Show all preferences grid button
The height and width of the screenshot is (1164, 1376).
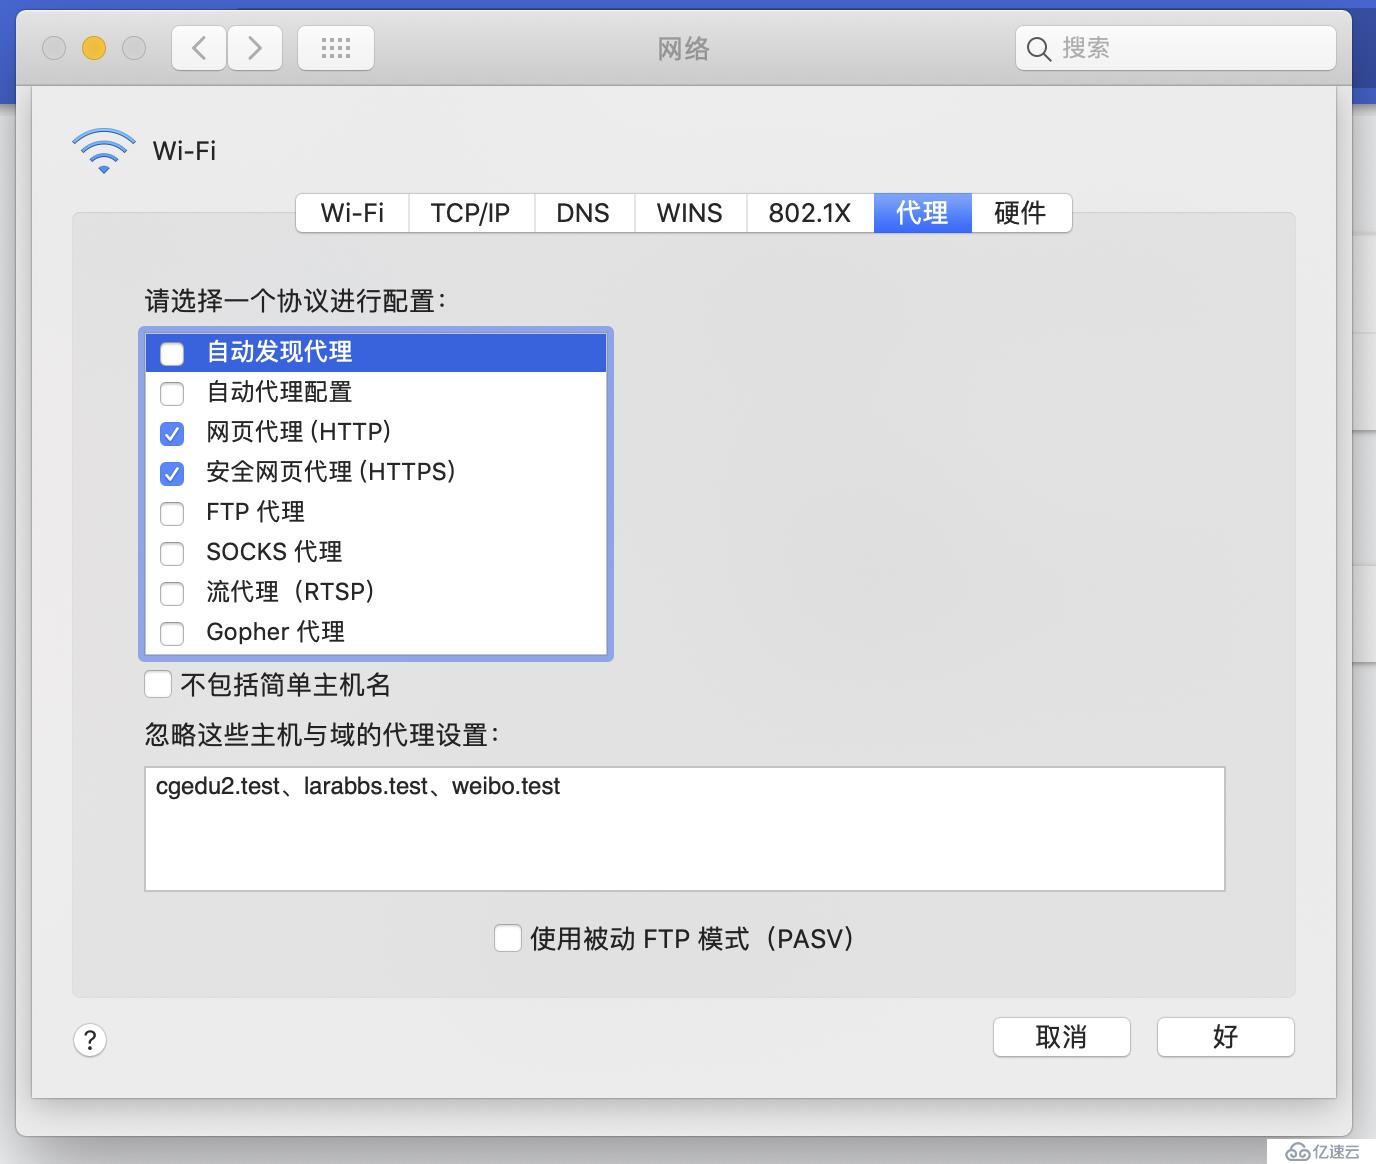[336, 48]
